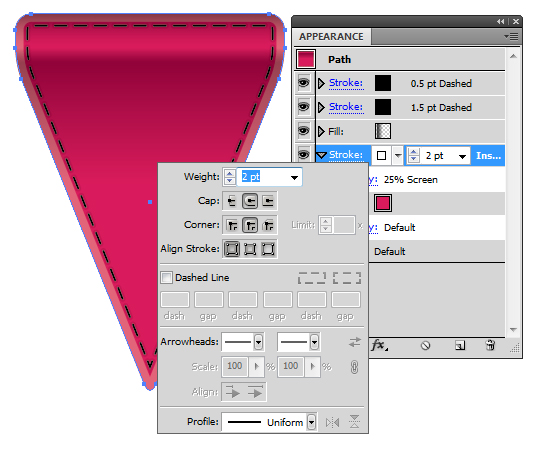The image size is (539, 450).
Task: Align stroke to outside icon
Action: point(268,249)
